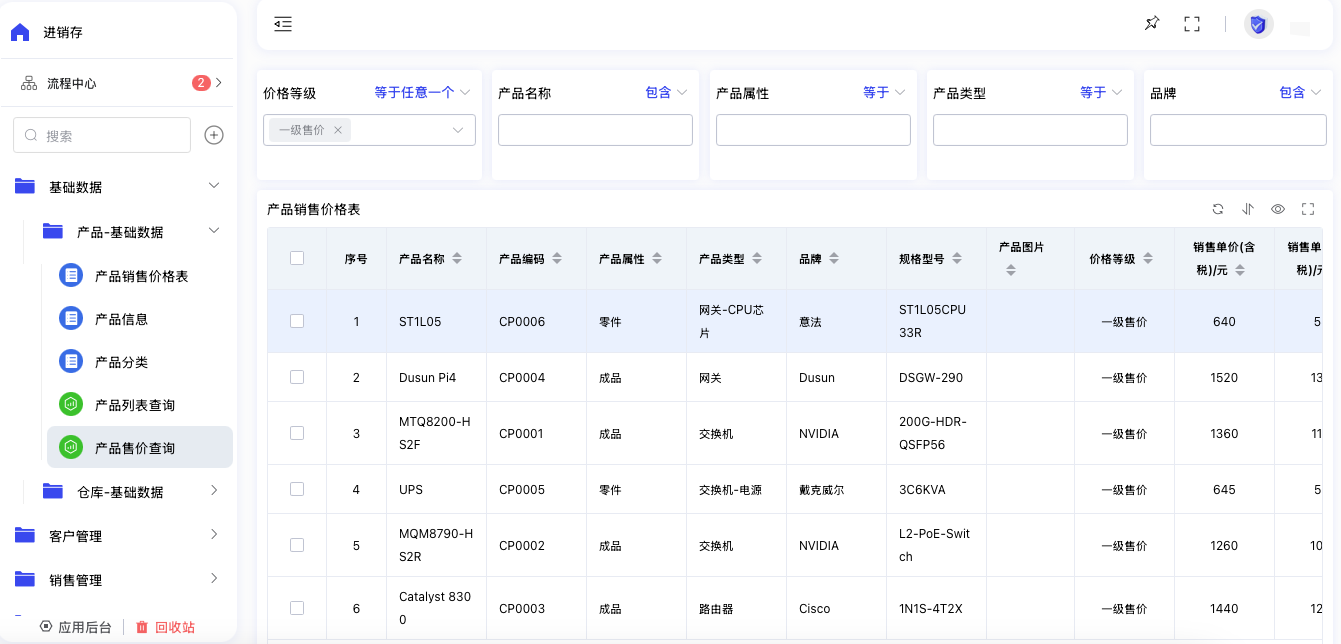Check the Catalyst 8300 row checkbox
This screenshot has height=644, width=1341.
click(297, 608)
